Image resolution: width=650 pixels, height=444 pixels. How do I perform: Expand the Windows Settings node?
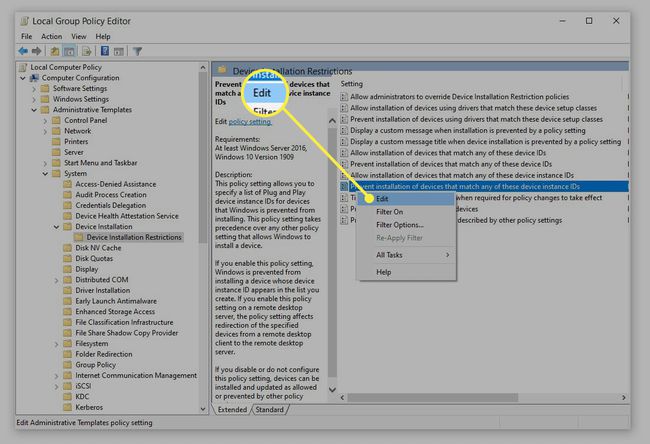(x=34, y=99)
